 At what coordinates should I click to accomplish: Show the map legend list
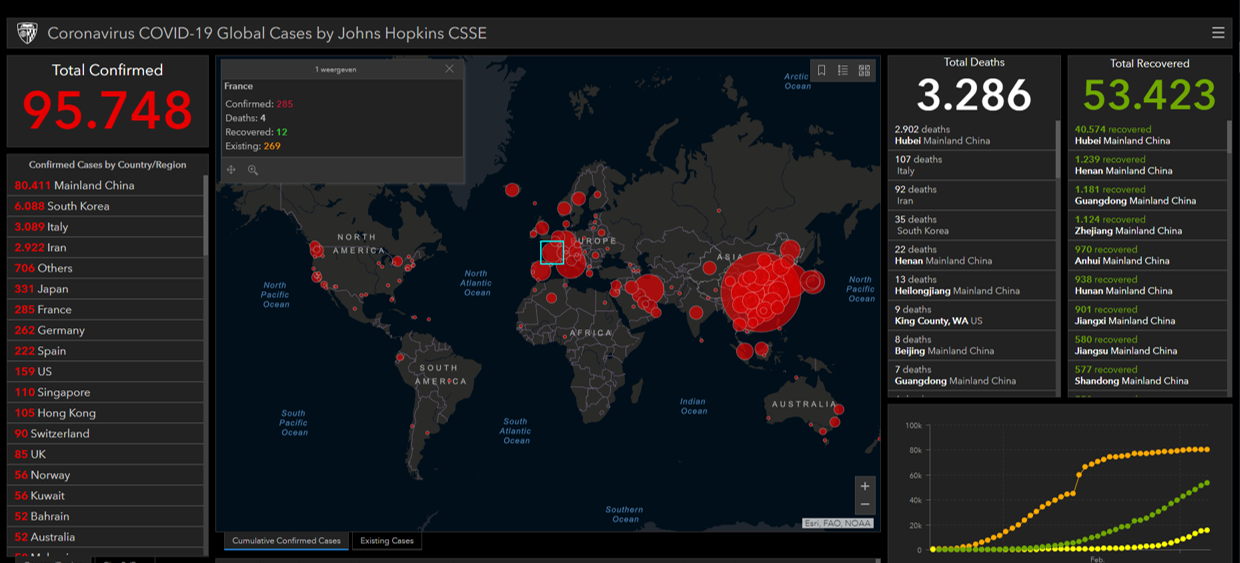(843, 70)
